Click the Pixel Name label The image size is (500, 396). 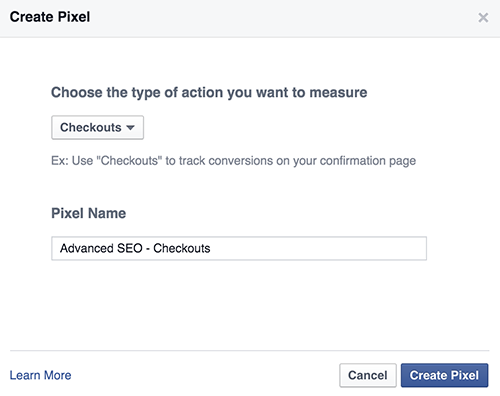tap(89, 213)
